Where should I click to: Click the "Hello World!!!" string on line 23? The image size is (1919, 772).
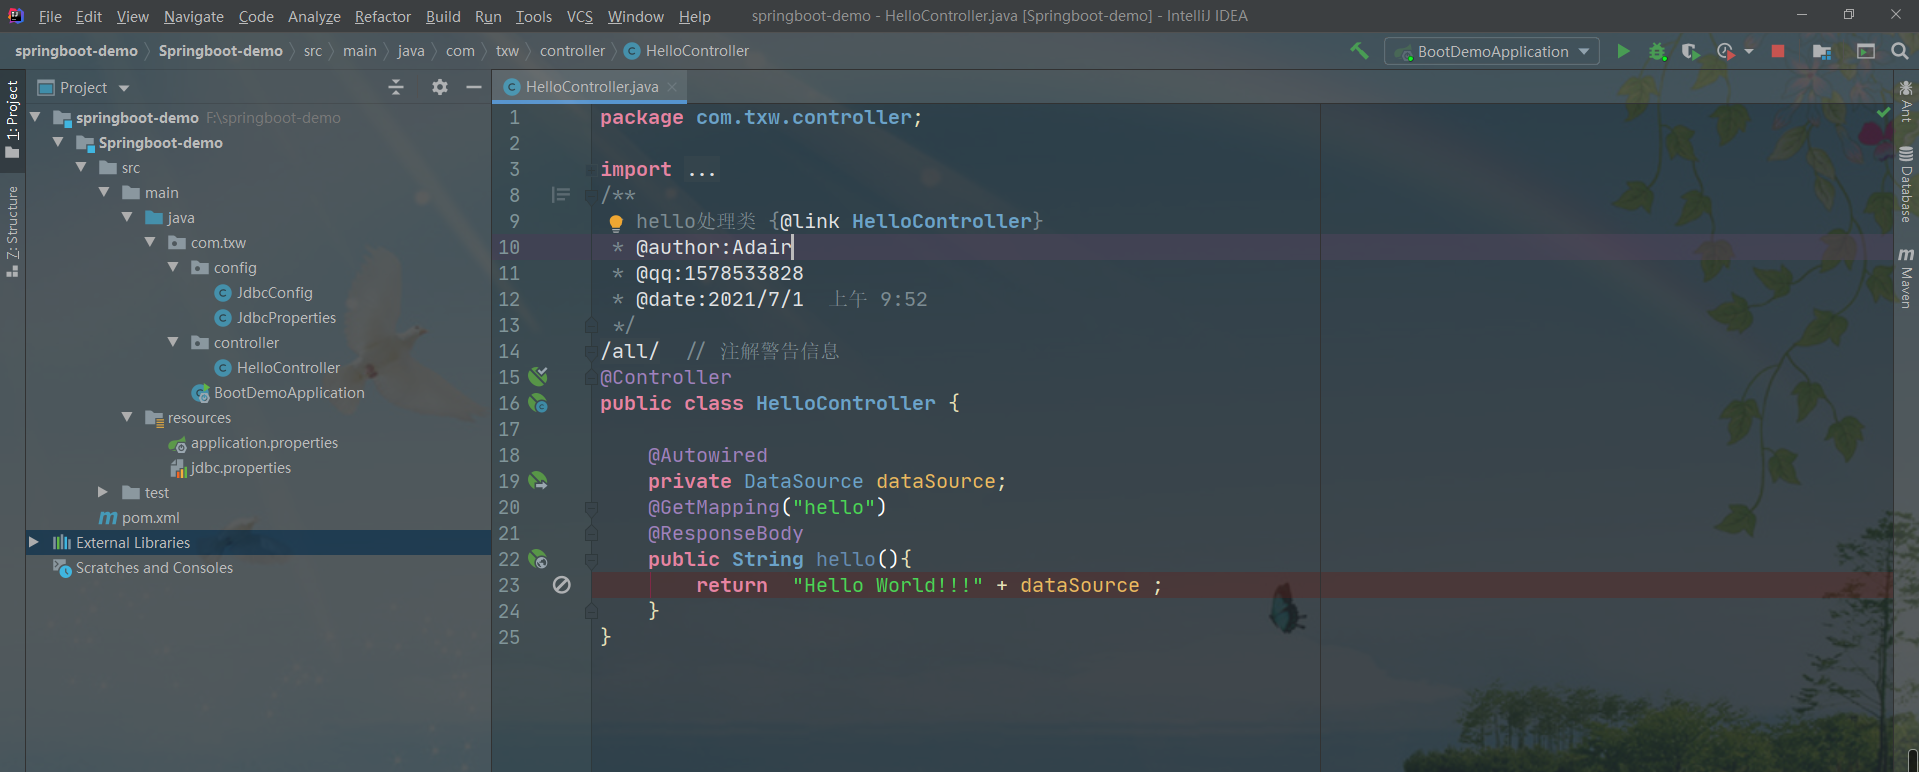pyautogui.click(x=887, y=585)
